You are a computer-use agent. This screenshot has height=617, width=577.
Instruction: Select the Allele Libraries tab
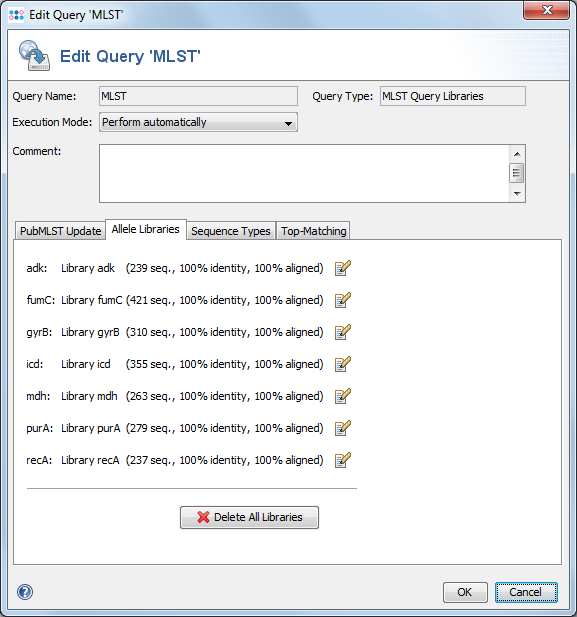[x=146, y=229]
